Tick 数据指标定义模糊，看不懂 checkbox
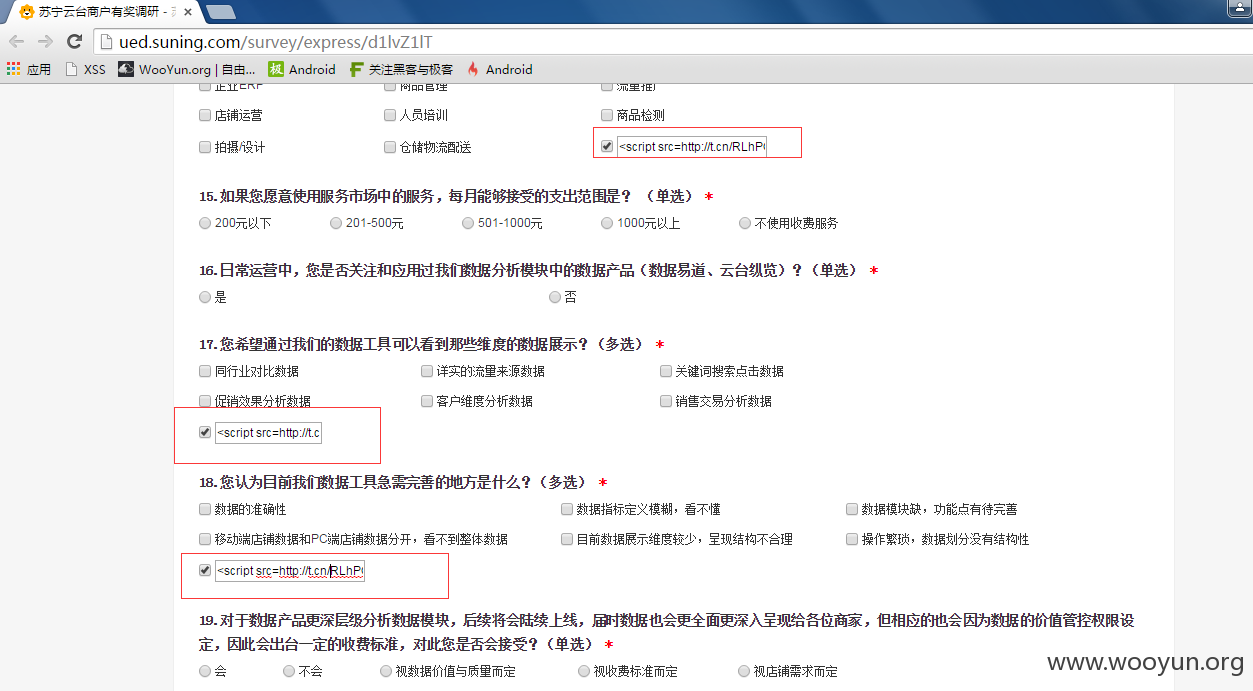Image resolution: width=1253 pixels, height=691 pixels. pos(567,509)
